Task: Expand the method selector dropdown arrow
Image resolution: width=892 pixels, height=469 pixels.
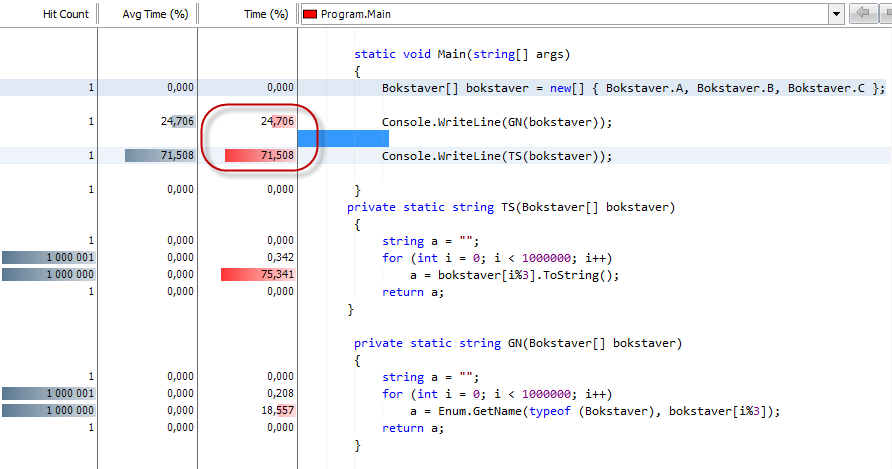Action: click(836, 14)
